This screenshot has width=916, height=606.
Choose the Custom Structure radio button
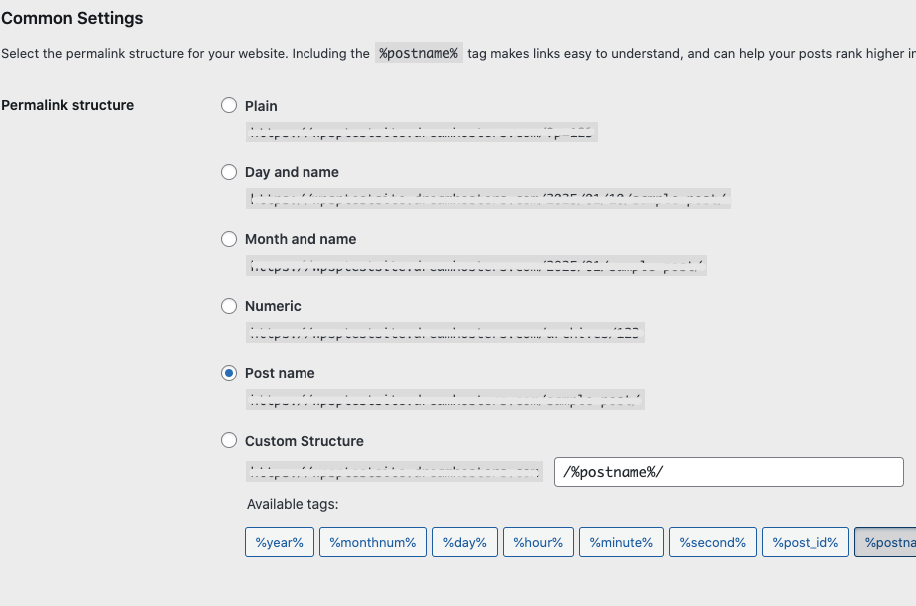[x=229, y=440]
